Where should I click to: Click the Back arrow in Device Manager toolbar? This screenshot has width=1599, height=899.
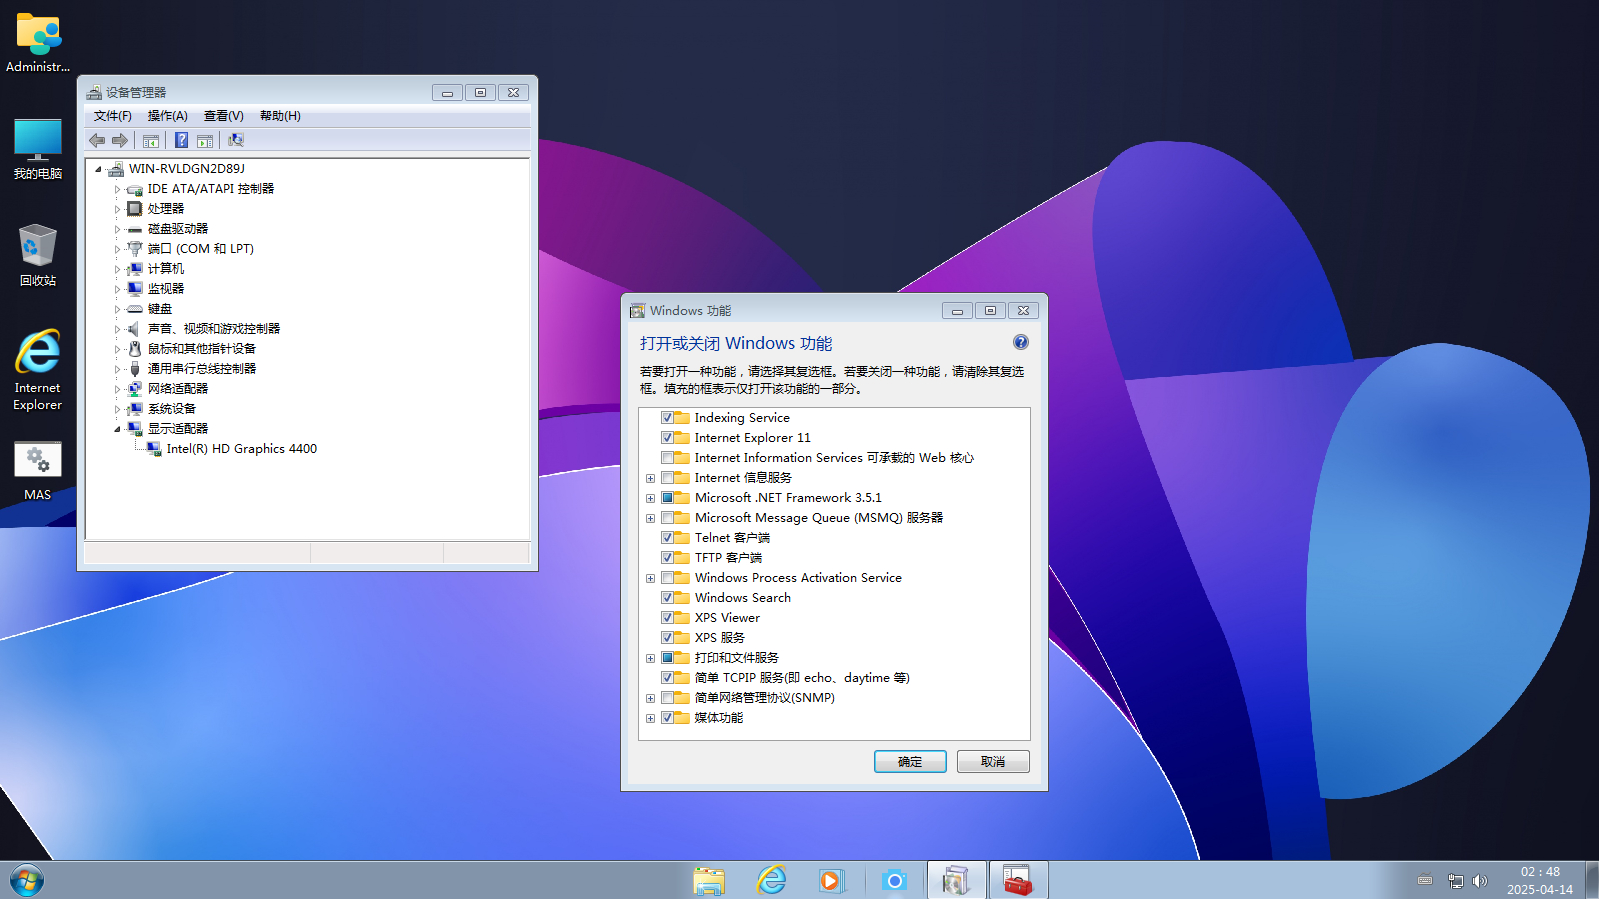click(97, 141)
